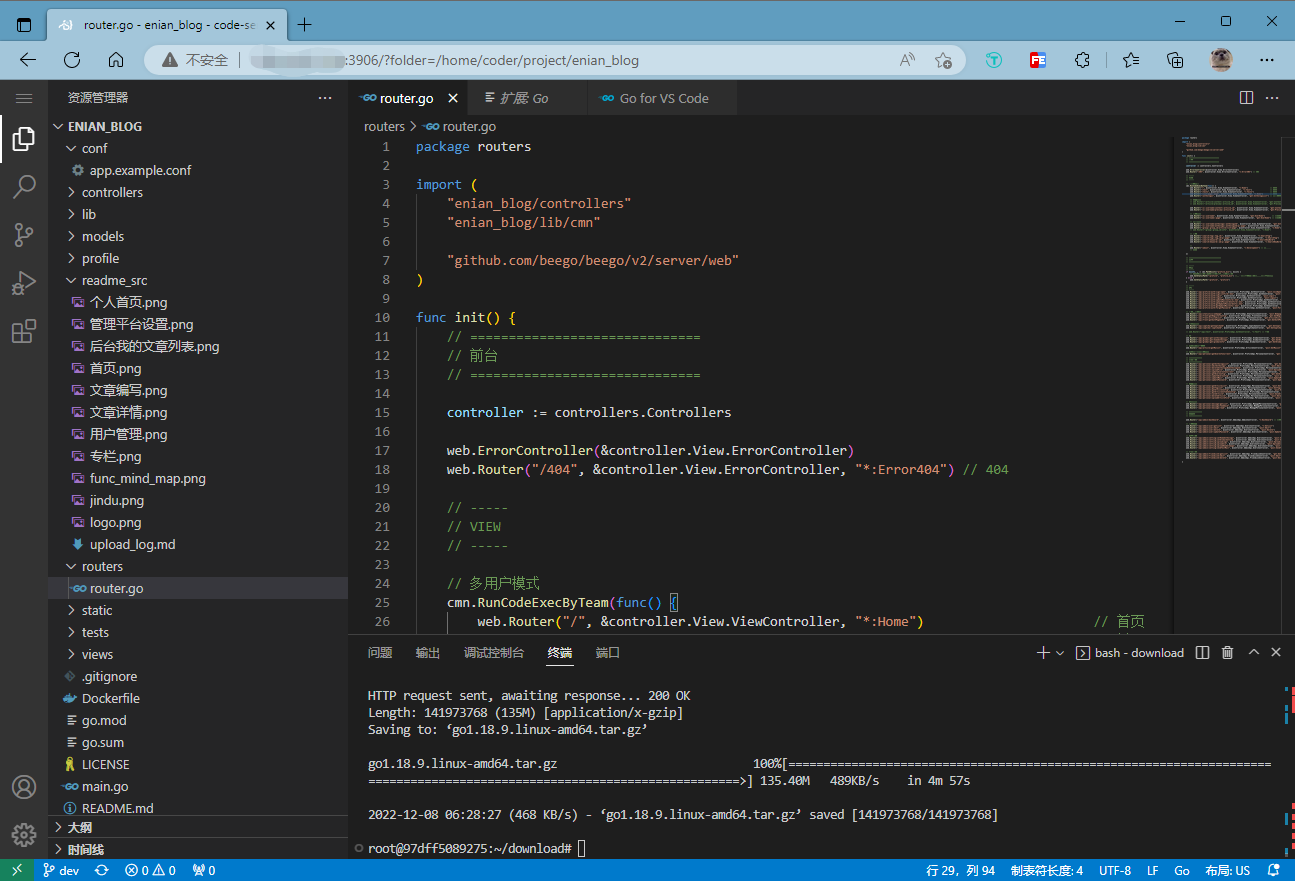Expand the controllers folder
This screenshot has height=881, width=1295.
click(109, 192)
